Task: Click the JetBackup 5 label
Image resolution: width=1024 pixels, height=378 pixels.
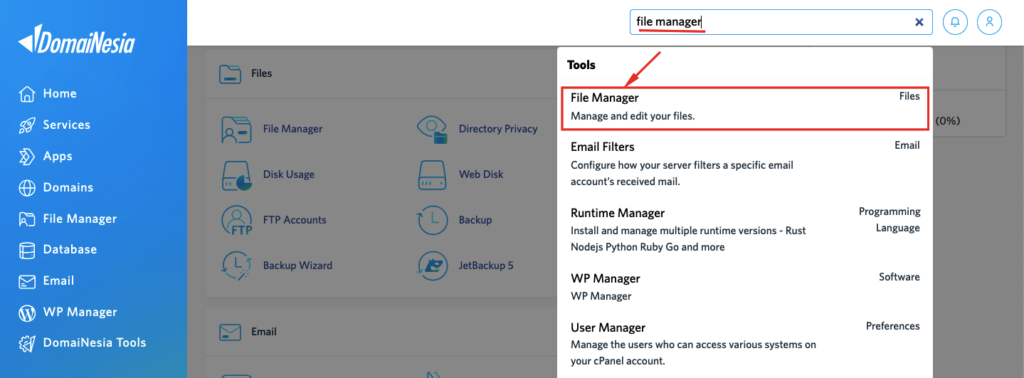Action: [x=487, y=266]
